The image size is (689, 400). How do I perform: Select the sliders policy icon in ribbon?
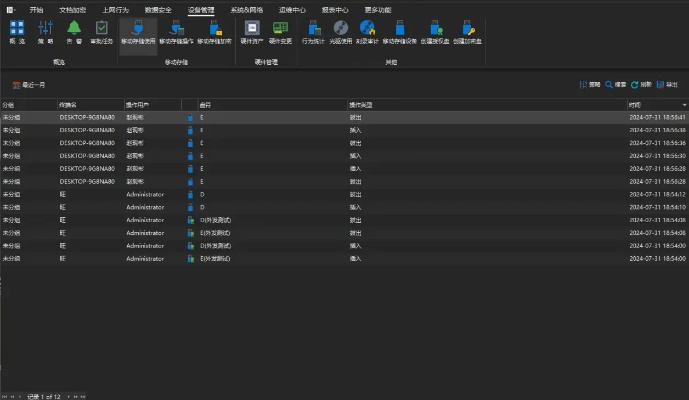point(45,28)
